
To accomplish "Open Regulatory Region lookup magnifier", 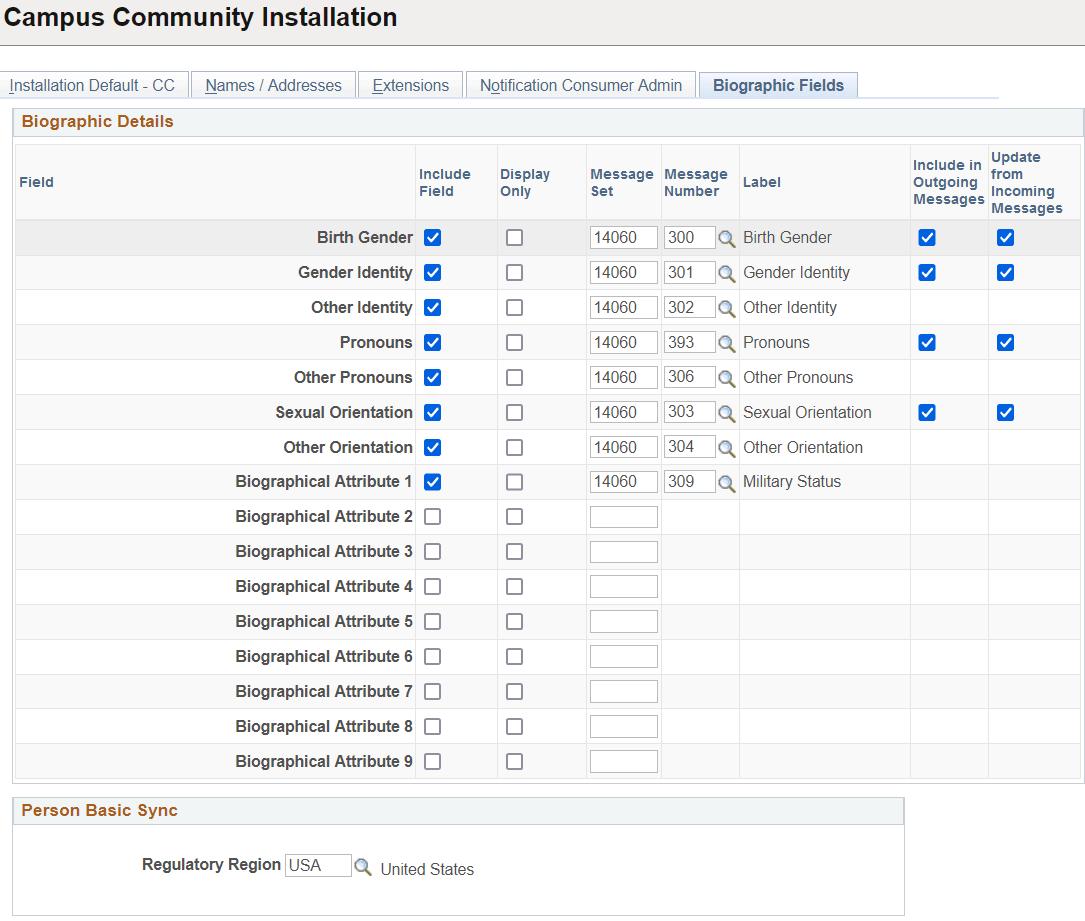I will [363, 866].
